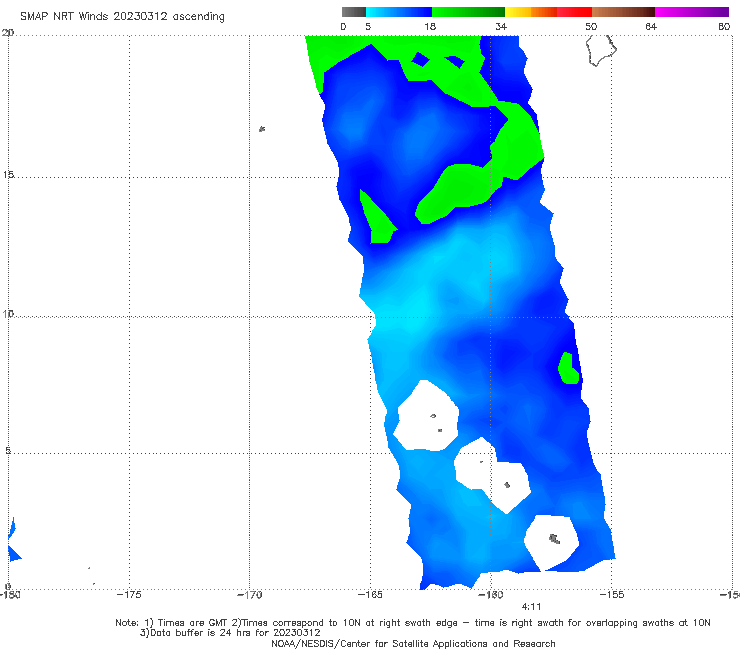This screenshot has width=740, height=650.
Task: Click the longitude label '-155'
Action: (612, 595)
